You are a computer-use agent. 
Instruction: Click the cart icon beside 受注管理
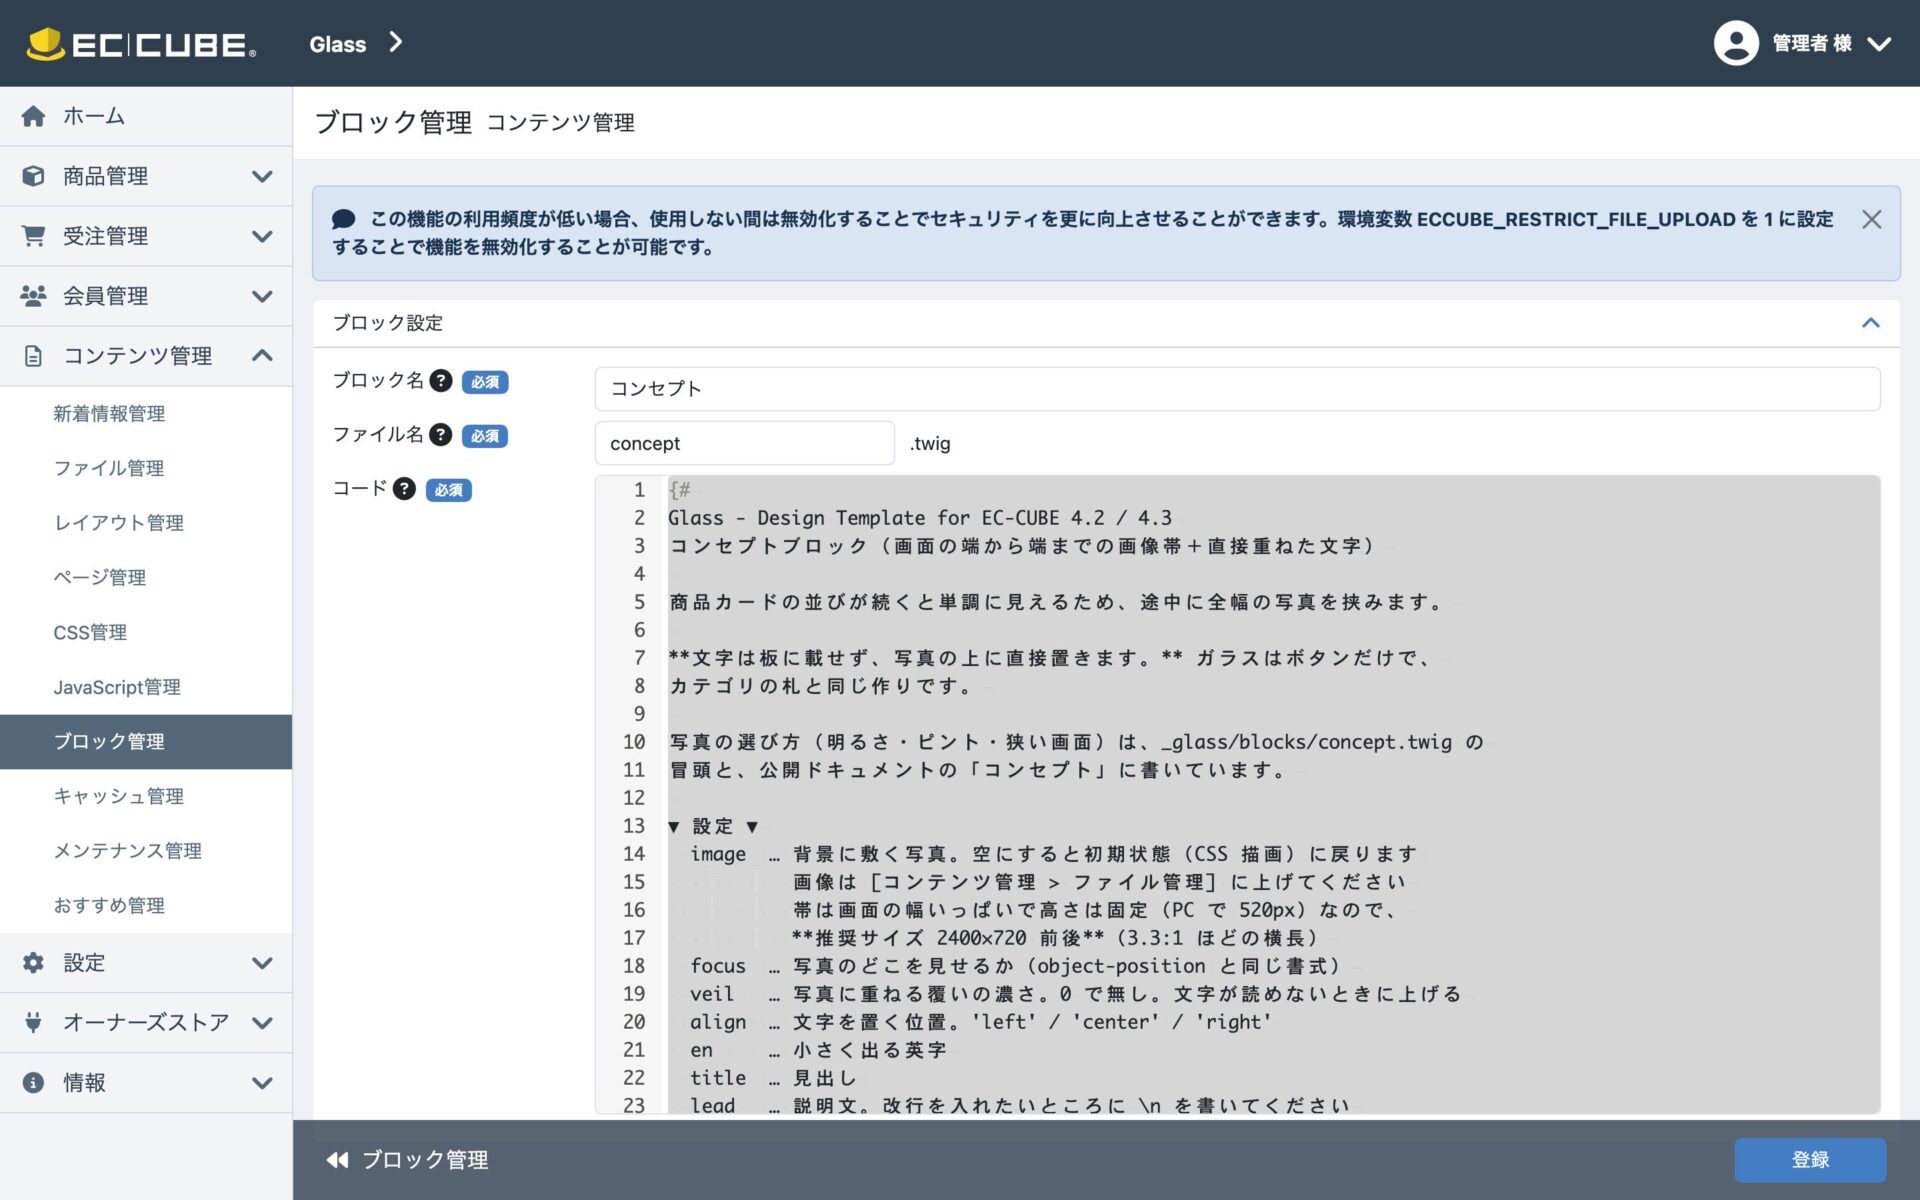point(33,236)
